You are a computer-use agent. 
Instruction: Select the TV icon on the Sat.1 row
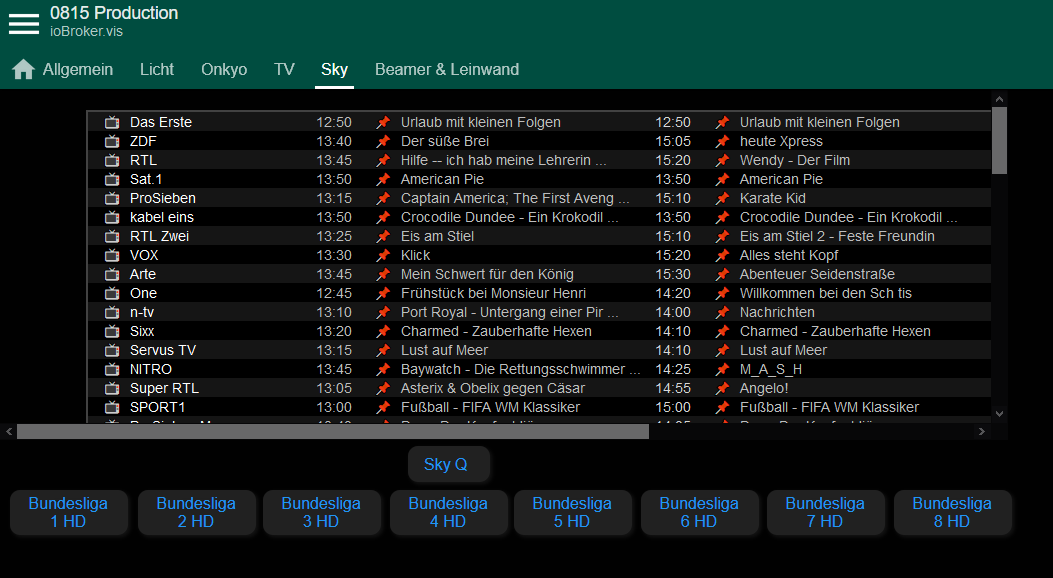pyautogui.click(x=112, y=179)
